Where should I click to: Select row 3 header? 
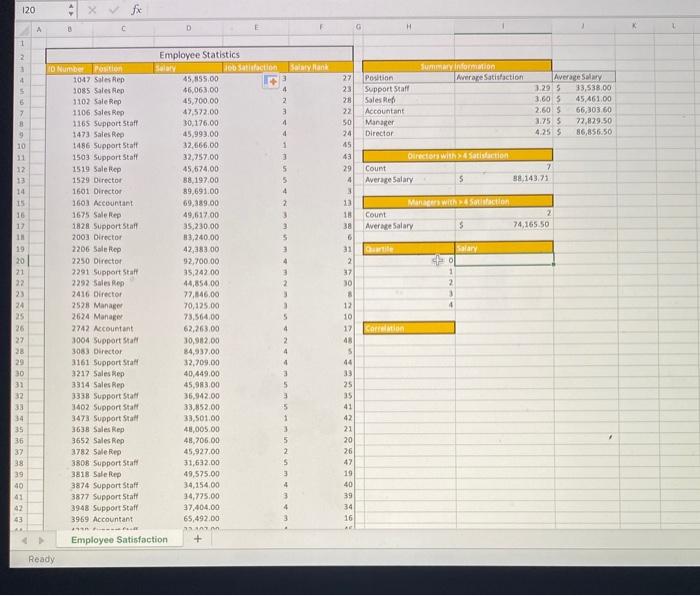pos(21,69)
